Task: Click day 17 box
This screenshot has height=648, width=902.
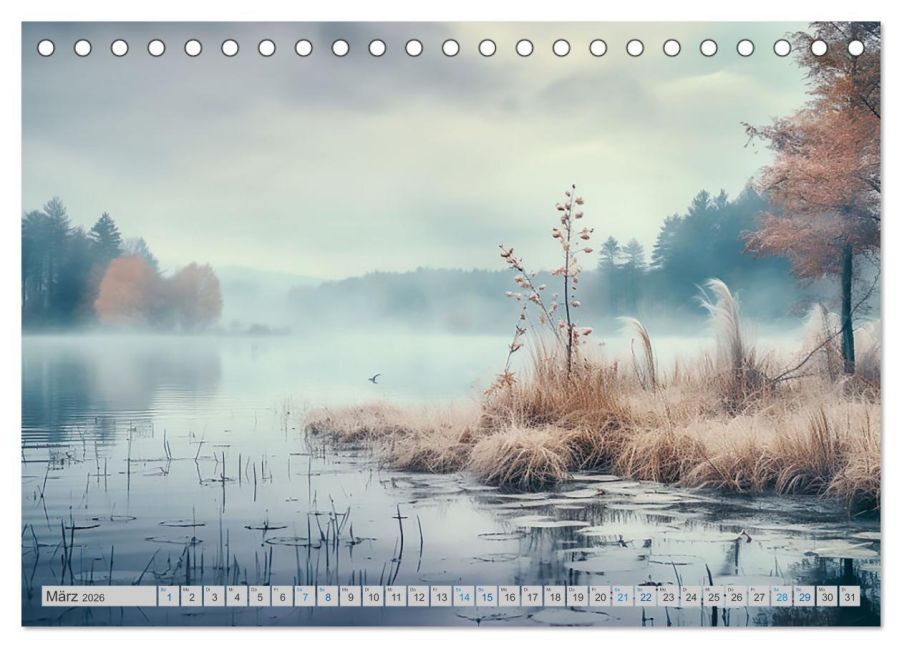Action: point(532,596)
